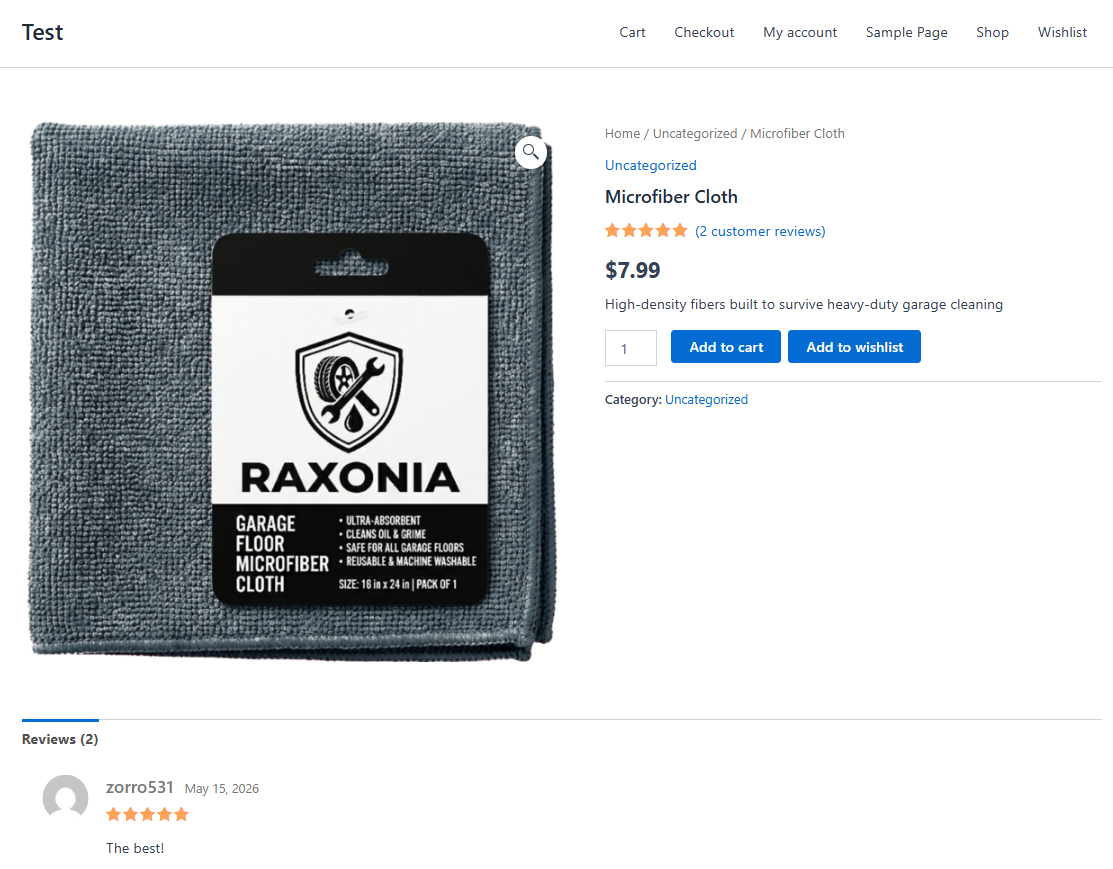Open the 2 customer reviews link
This screenshot has width=1113, height=869.
tap(760, 231)
